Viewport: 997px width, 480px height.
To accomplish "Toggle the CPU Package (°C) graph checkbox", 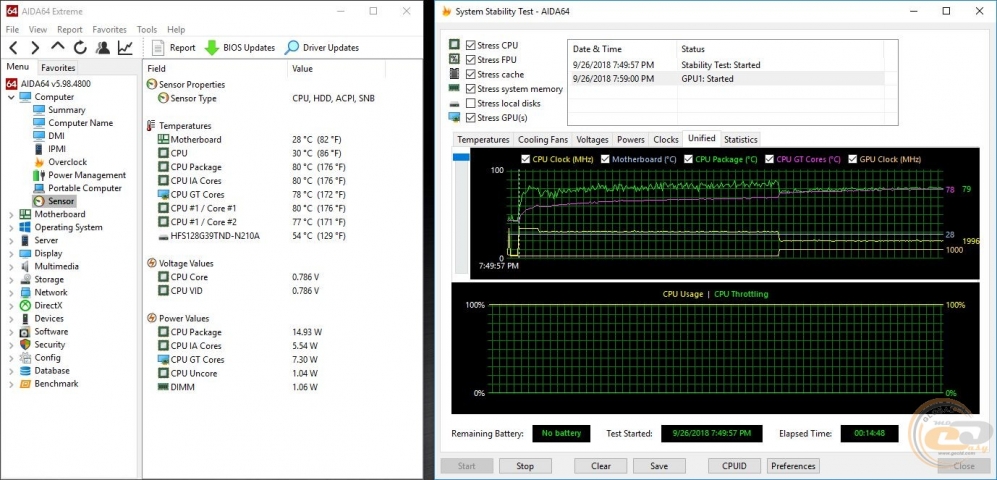I will click(688, 159).
